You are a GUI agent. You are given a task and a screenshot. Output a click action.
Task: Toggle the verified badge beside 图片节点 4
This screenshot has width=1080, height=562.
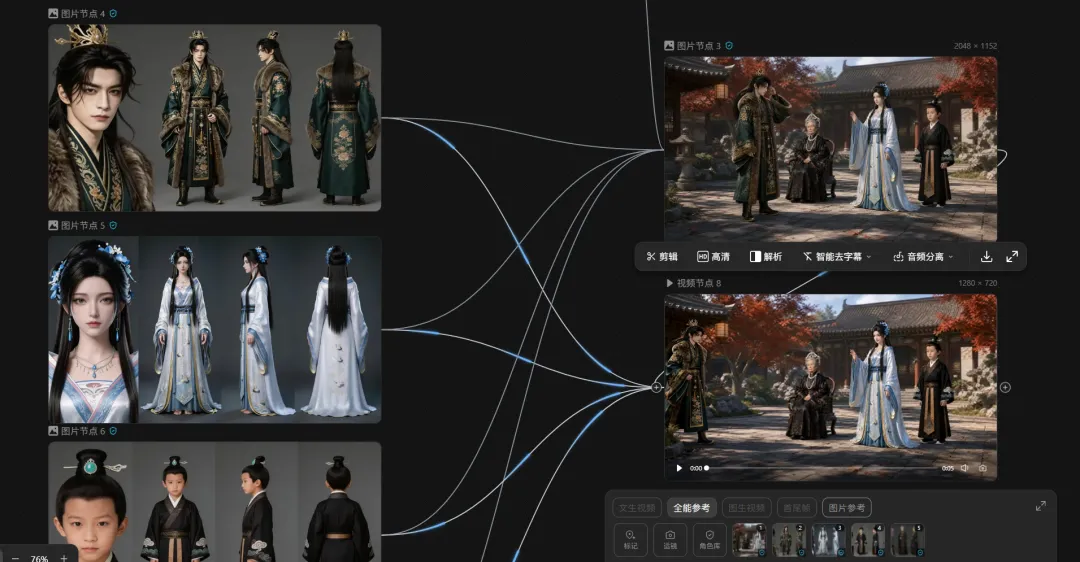tap(114, 13)
